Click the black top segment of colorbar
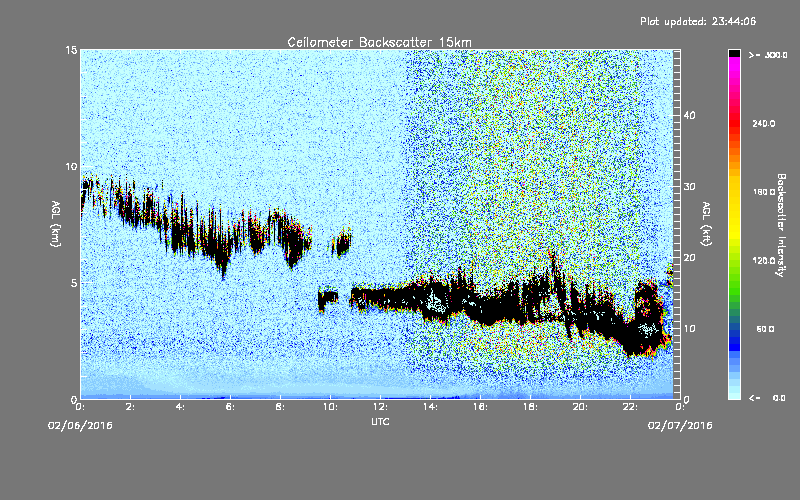 (734, 53)
